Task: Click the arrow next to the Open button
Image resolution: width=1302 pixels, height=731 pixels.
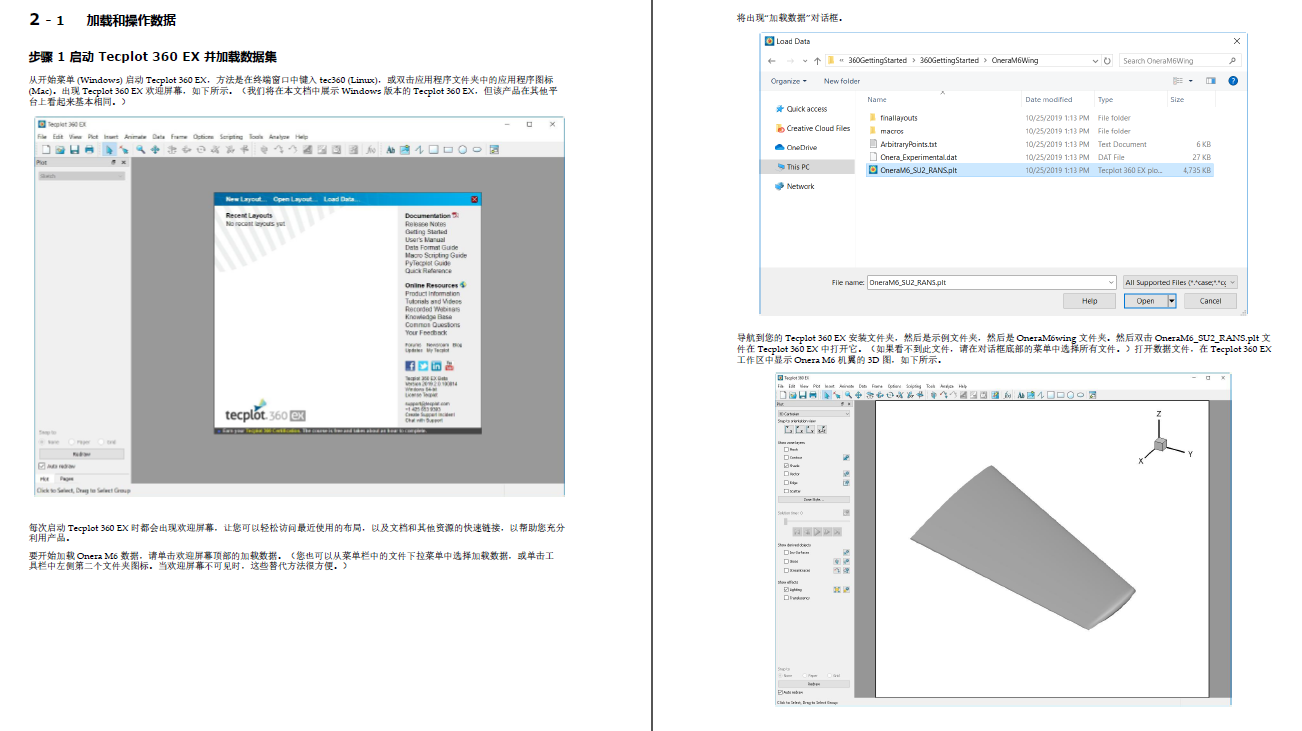Action: click(x=1171, y=301)
